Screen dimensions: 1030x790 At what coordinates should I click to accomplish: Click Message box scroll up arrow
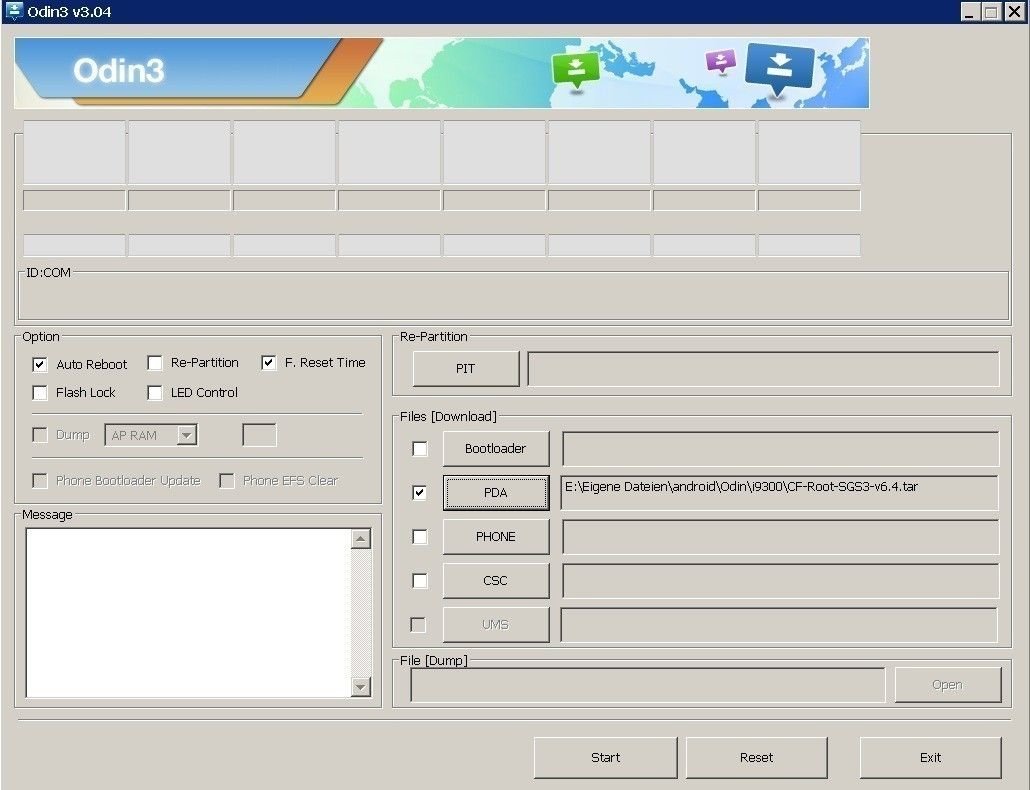(361, 538)
